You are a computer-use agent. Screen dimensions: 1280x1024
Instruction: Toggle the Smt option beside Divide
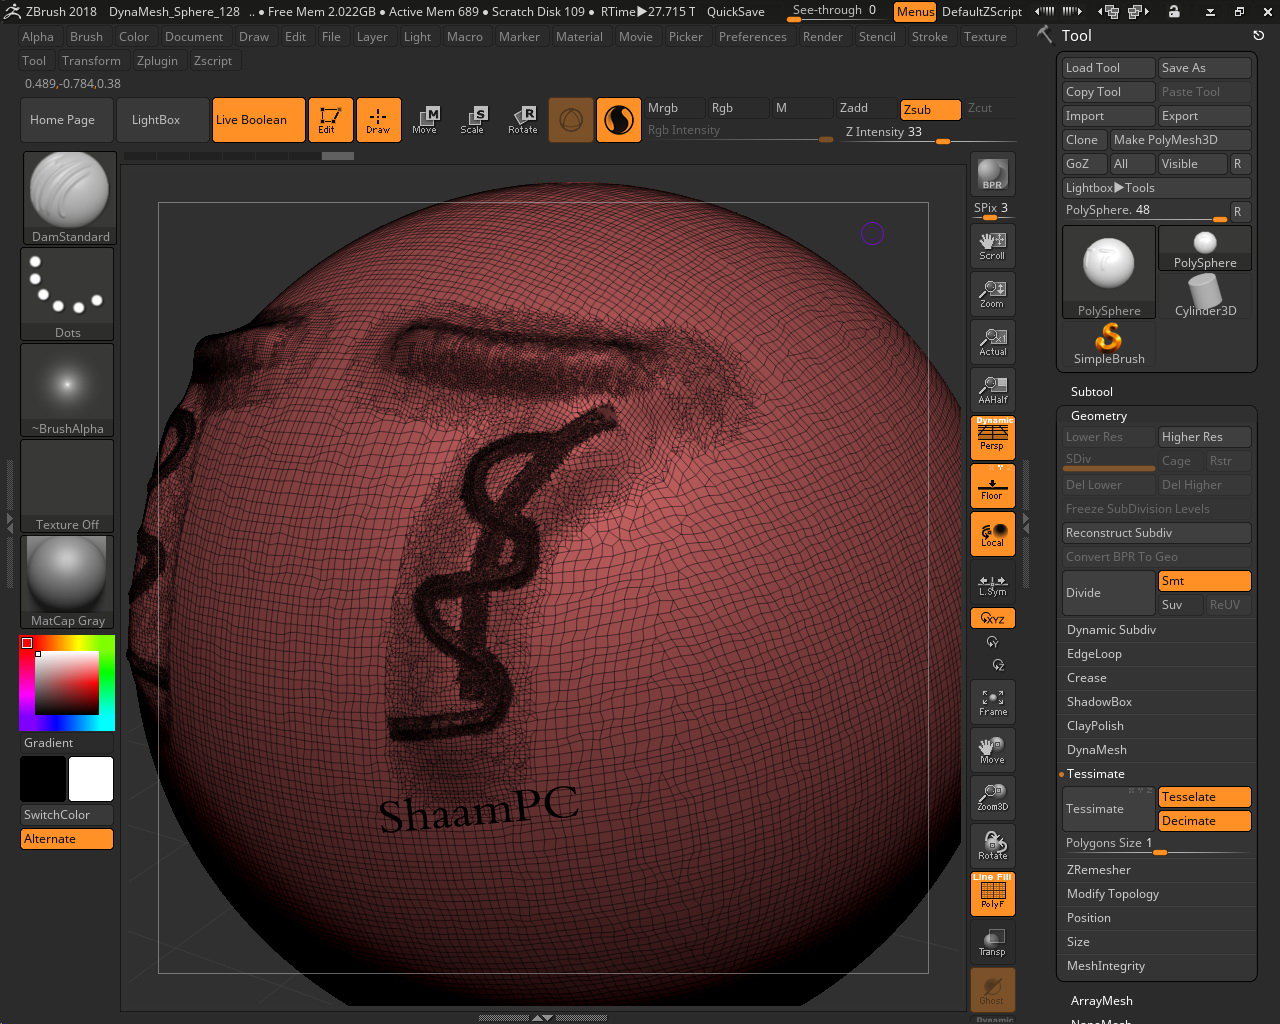click(1204, 581)
